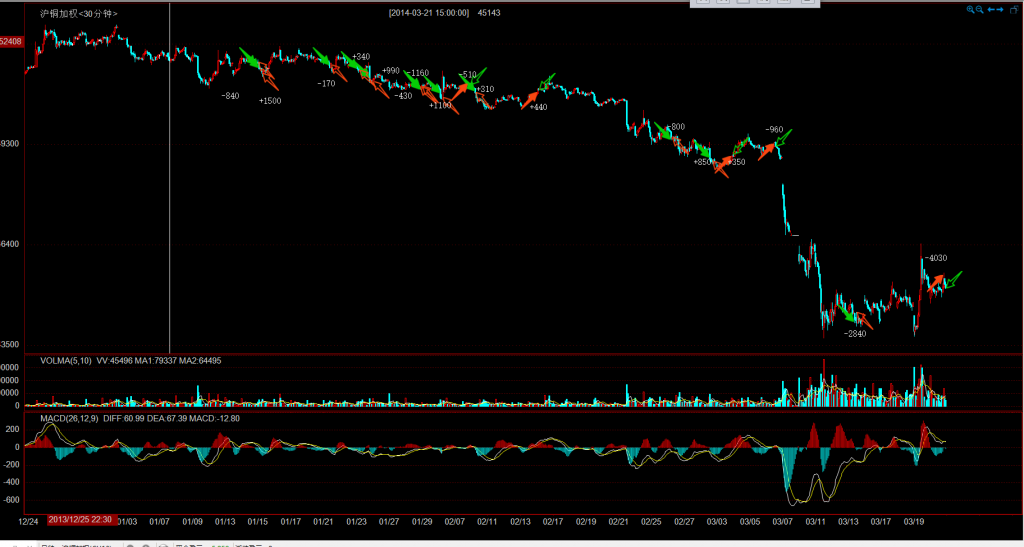Click the +440 trade result label
The width and height of the screenshot is (1024, 547).
(x=538, y=107)
